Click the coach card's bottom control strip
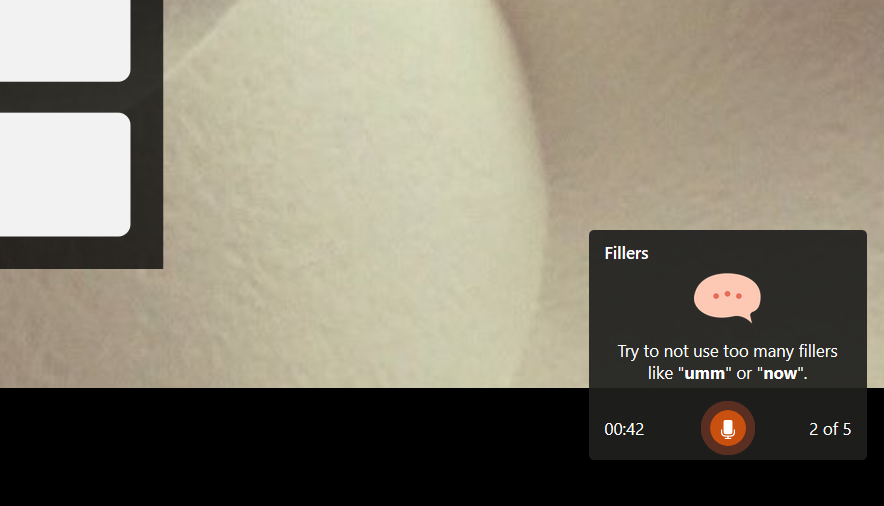The width and height of the screenshot is (884, 506). tap(727, 424)
